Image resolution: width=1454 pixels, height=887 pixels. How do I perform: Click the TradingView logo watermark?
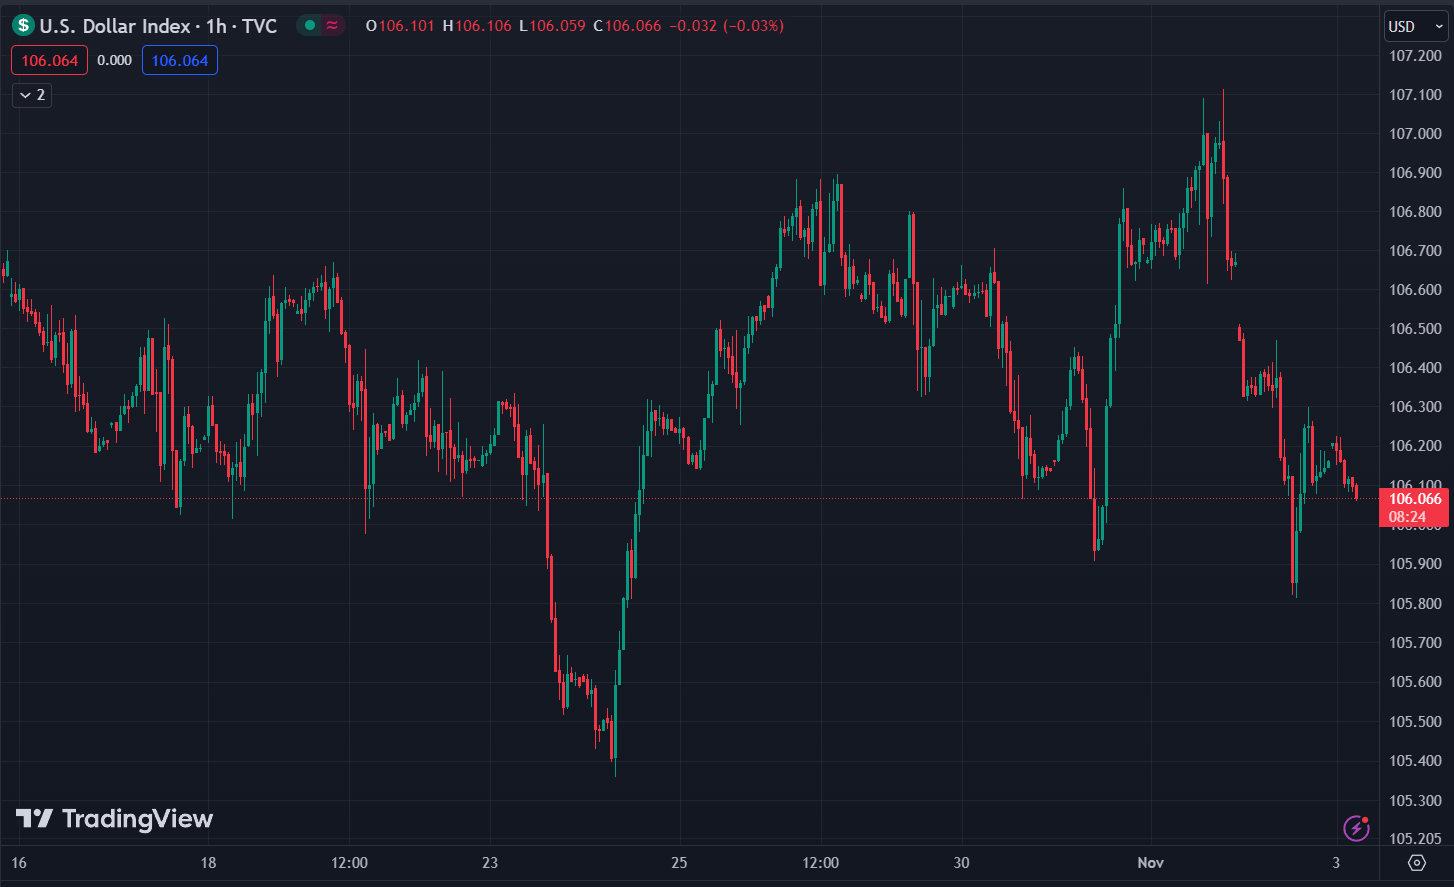coord(115,819)
